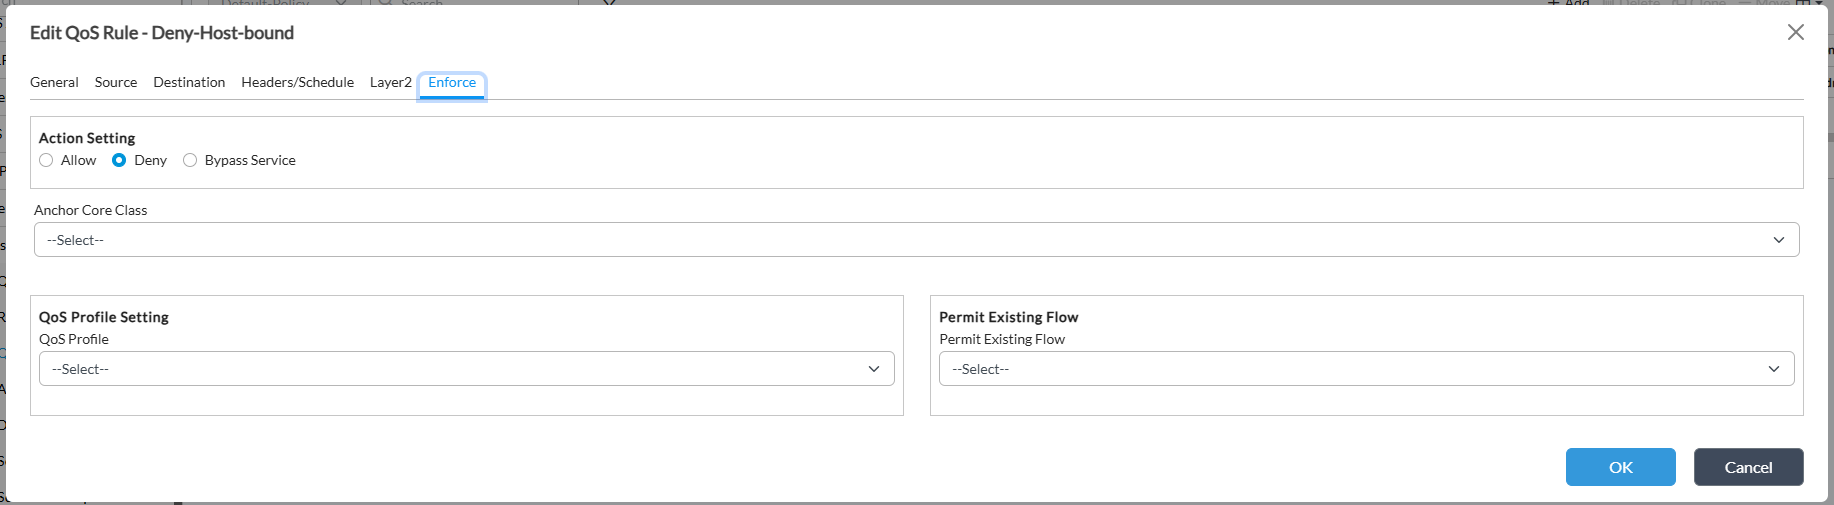Switch to the Source tab
Image resolution: width=1834 pixels, height=505 pixels.
pos(116,82)
